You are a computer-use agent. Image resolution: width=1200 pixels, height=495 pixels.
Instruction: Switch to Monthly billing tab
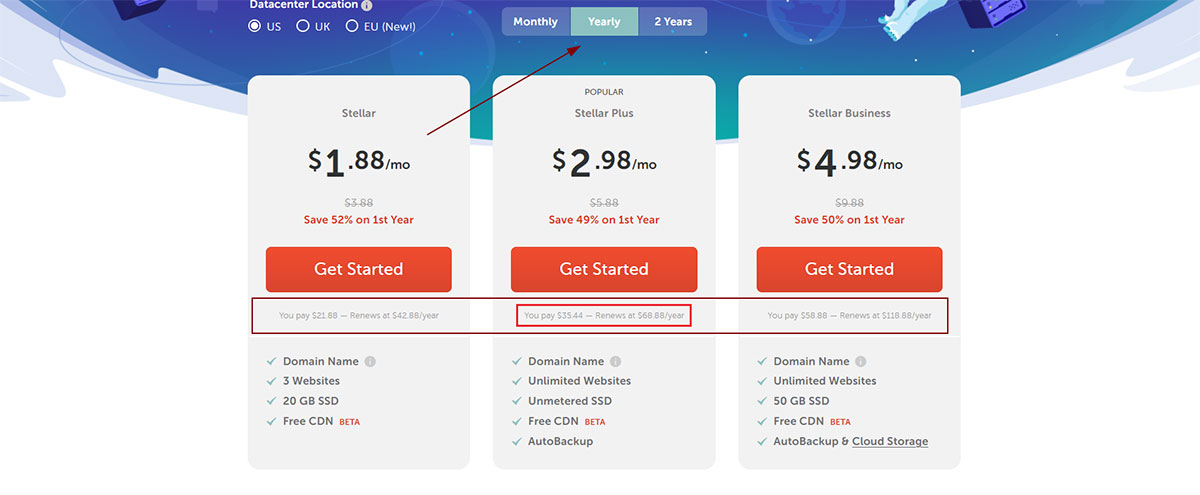(536, 22)
